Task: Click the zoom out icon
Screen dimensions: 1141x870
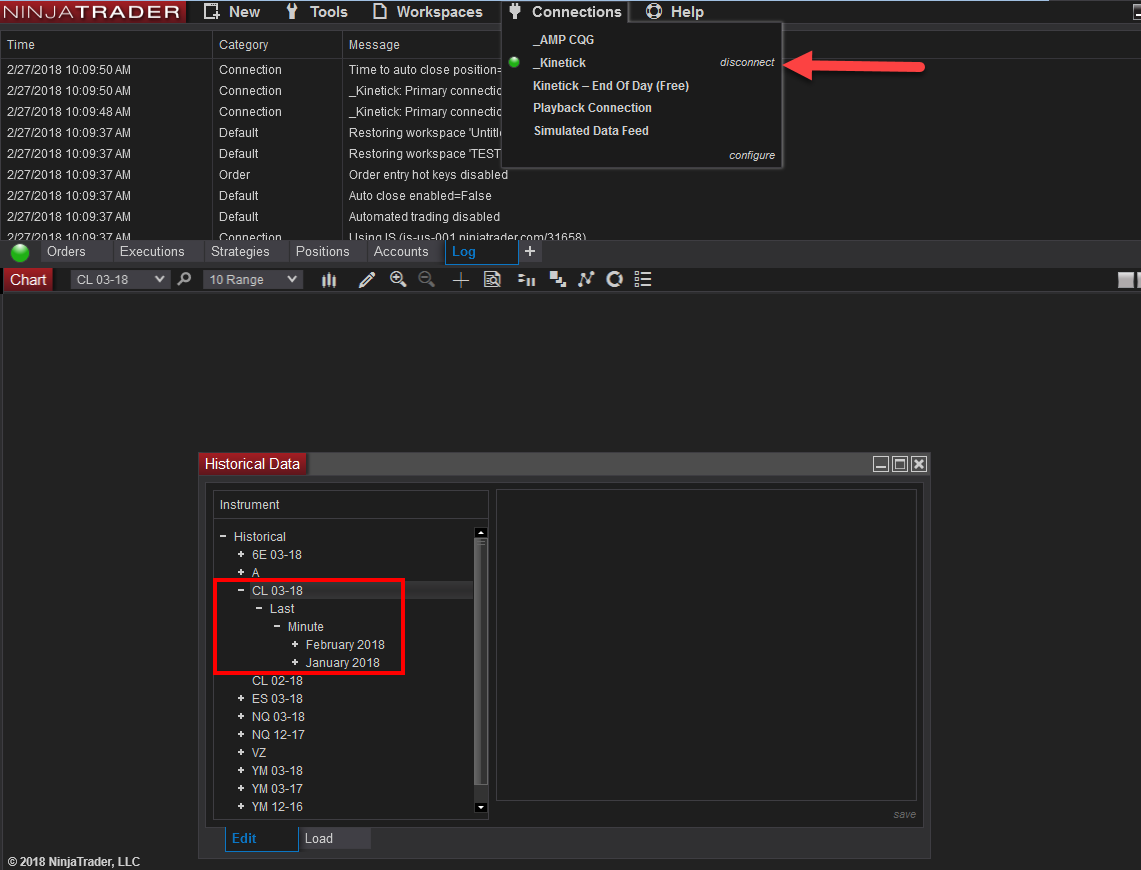Action: [426, 279]
